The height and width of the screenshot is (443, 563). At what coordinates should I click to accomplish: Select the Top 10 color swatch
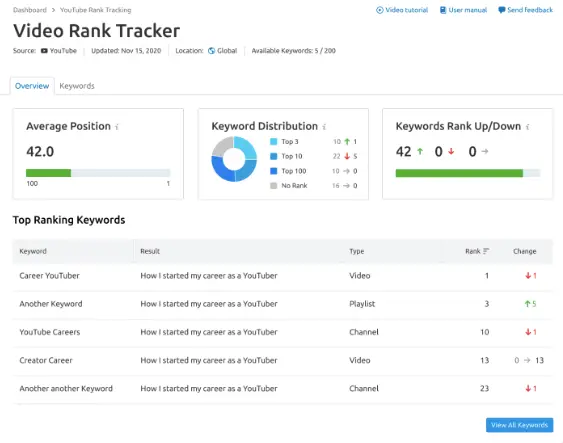[x=274, y=156]
